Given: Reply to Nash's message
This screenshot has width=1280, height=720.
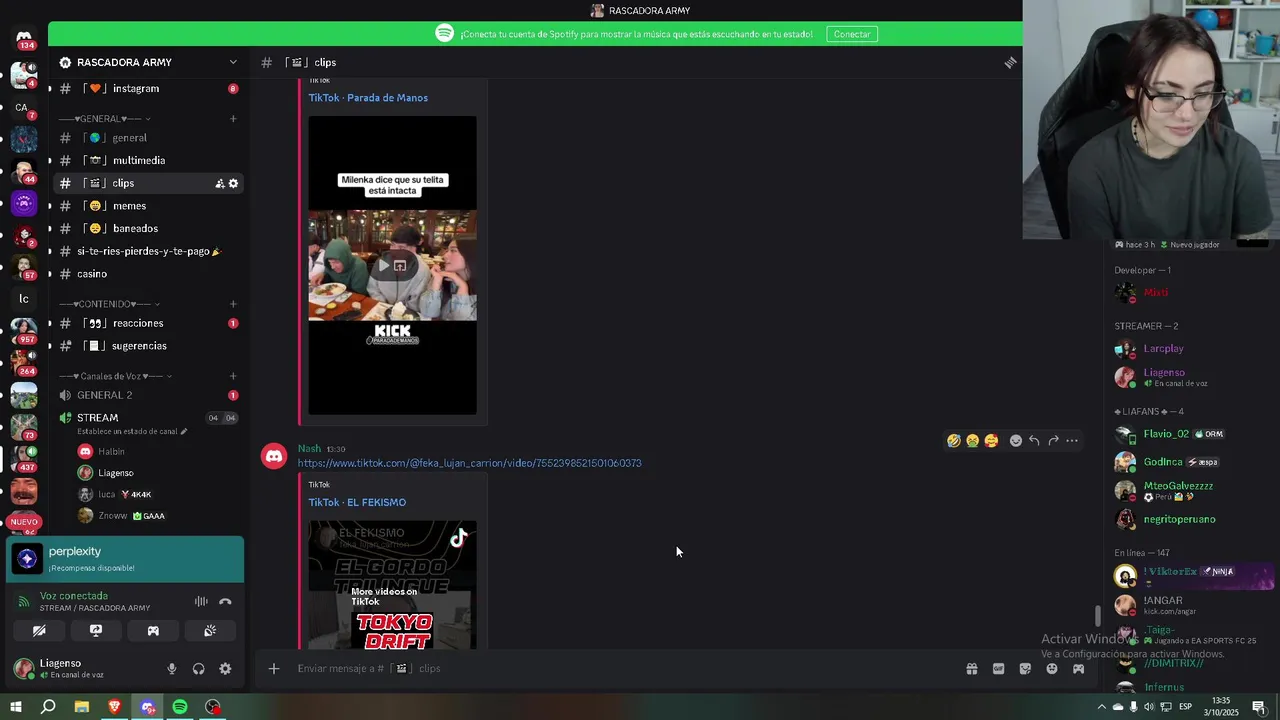Looking at the screenshot, I should [x=1034, y=441].
